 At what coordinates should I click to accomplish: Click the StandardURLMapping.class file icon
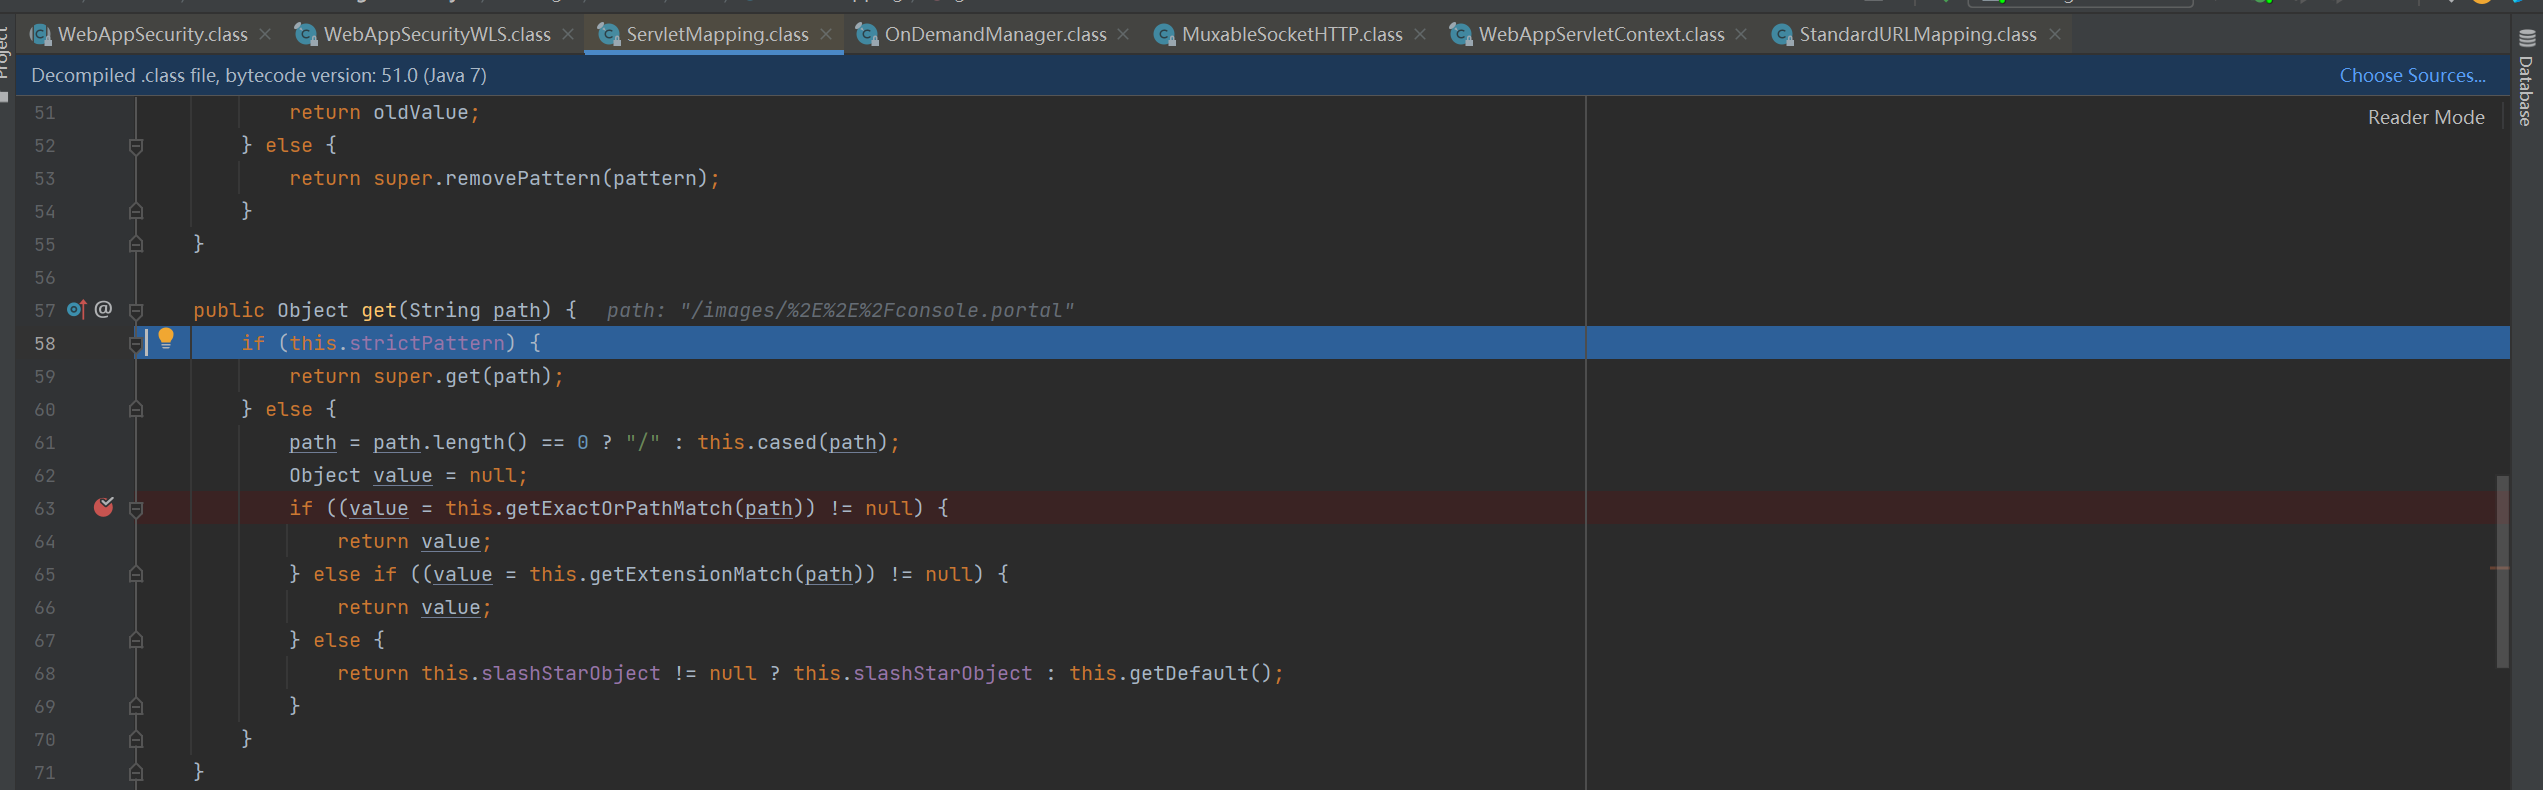pos(1781,35)
